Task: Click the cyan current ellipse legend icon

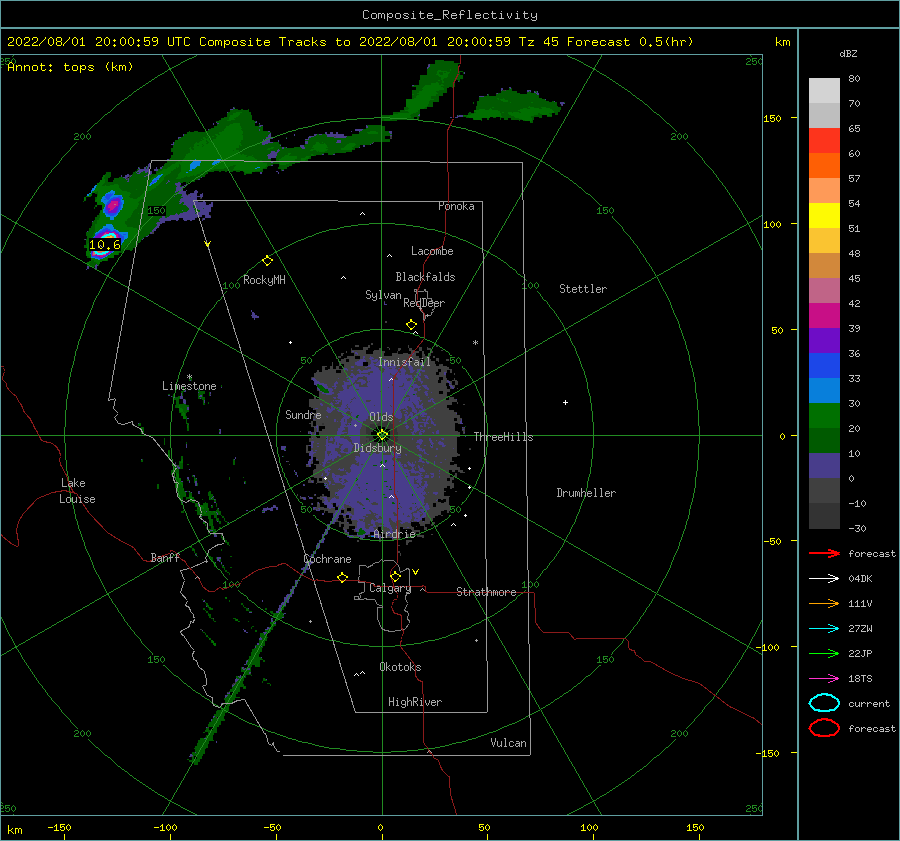Action: pos(824,703)
